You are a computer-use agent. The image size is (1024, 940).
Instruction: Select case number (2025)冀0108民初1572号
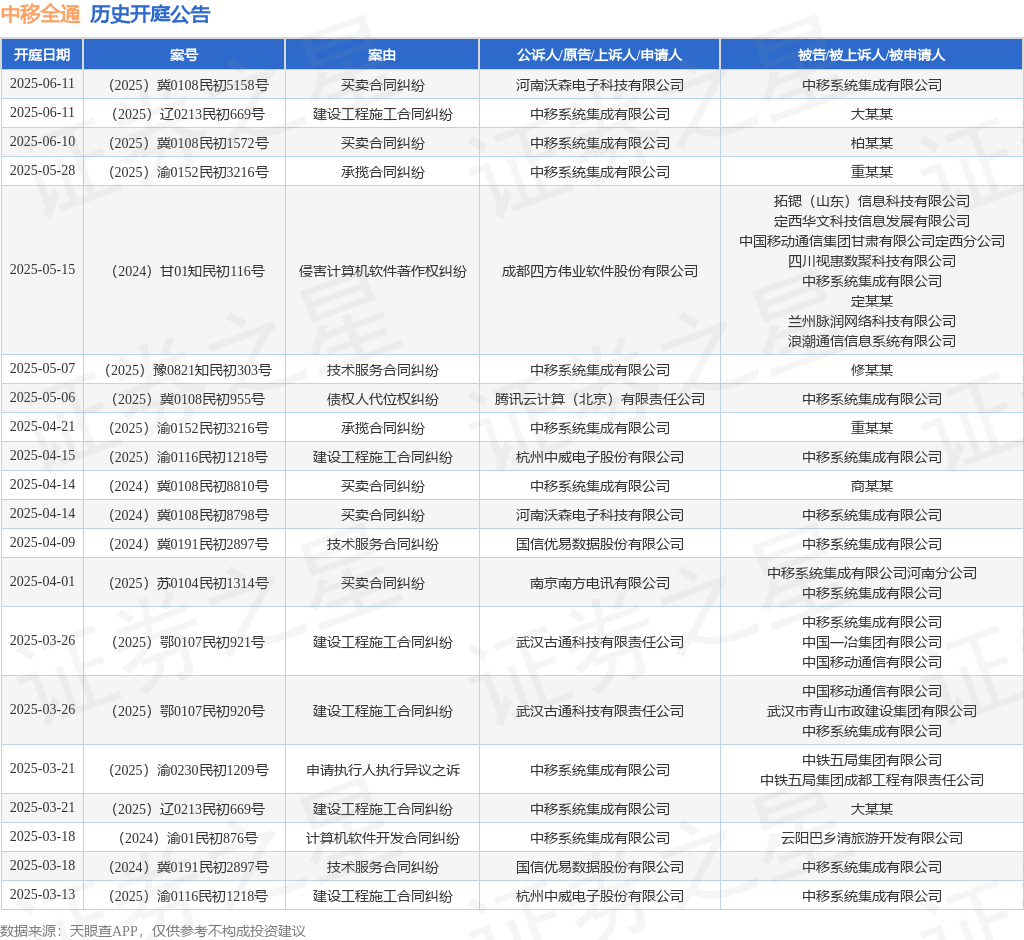click(188, 144)
